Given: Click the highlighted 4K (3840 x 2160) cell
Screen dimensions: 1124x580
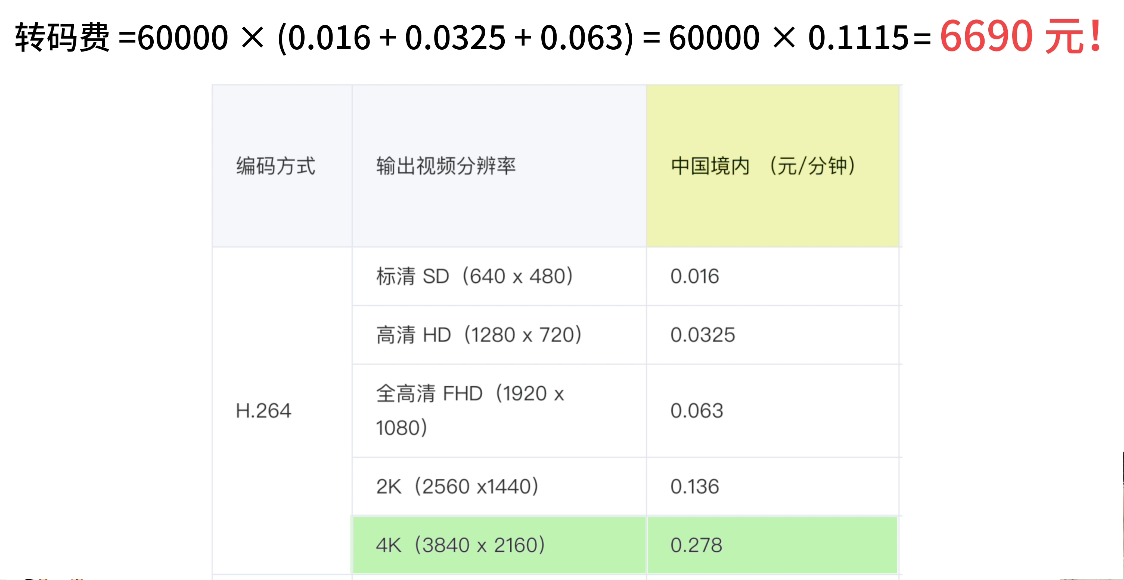Looking at the screenshot, I should point(460,545).
